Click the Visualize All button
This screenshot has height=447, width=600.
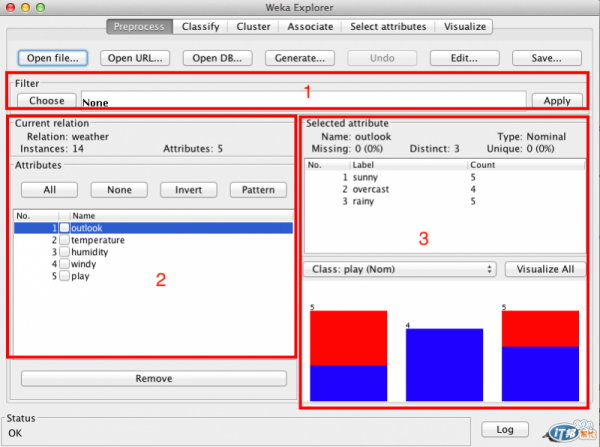coord(545,269)
